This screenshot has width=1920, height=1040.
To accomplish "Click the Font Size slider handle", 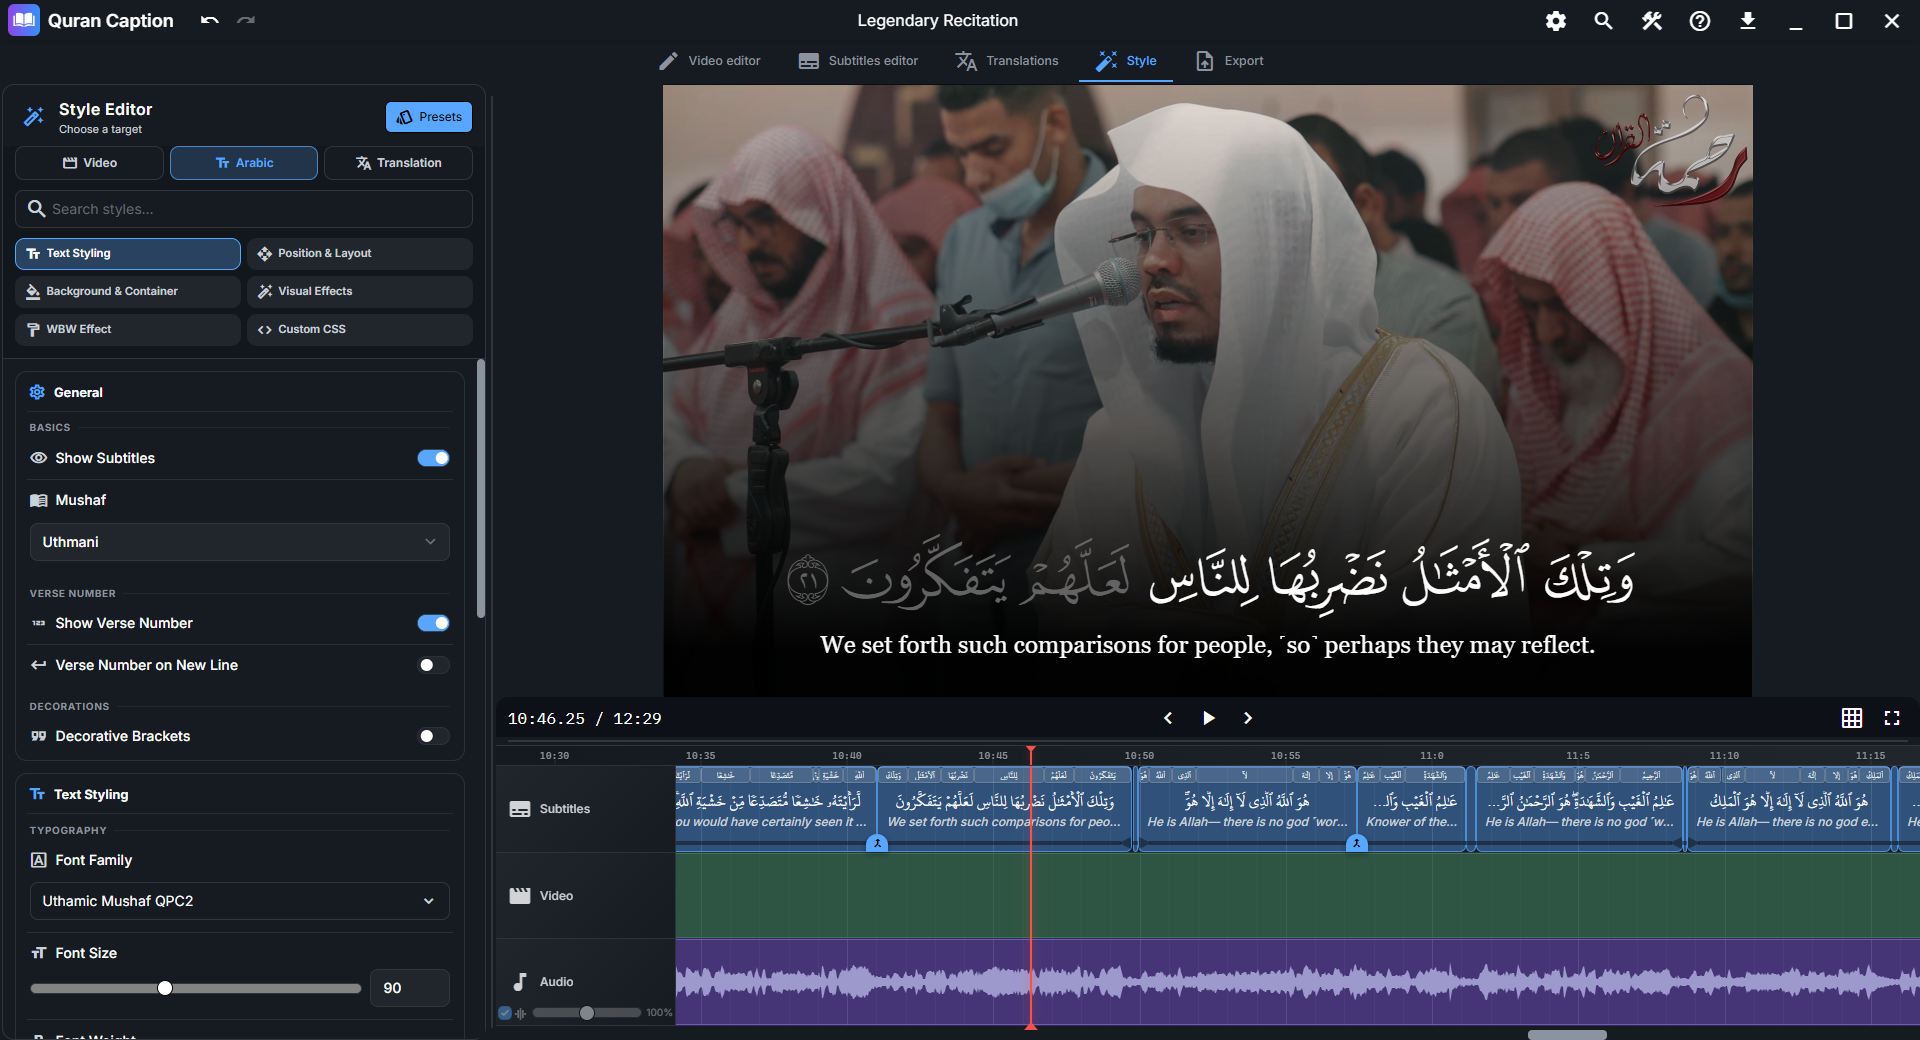I will pyautogui.click(x=165, y=988).
